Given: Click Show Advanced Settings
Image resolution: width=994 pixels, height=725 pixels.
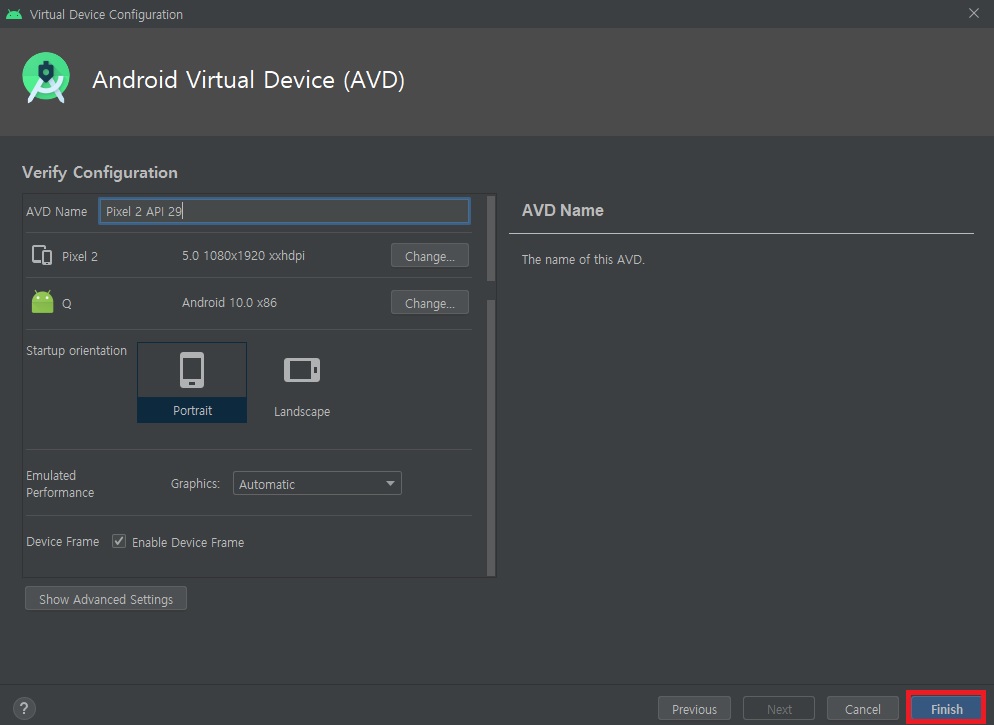Looking at the screenshot, I should [106, 598].
